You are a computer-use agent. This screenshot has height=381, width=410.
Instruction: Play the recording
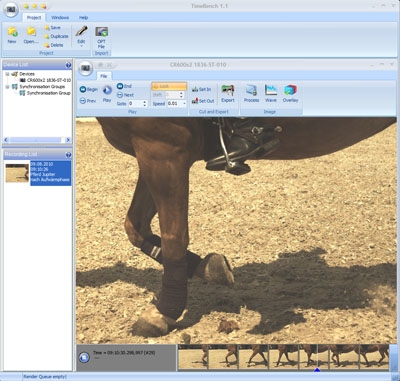click(107, 94)
